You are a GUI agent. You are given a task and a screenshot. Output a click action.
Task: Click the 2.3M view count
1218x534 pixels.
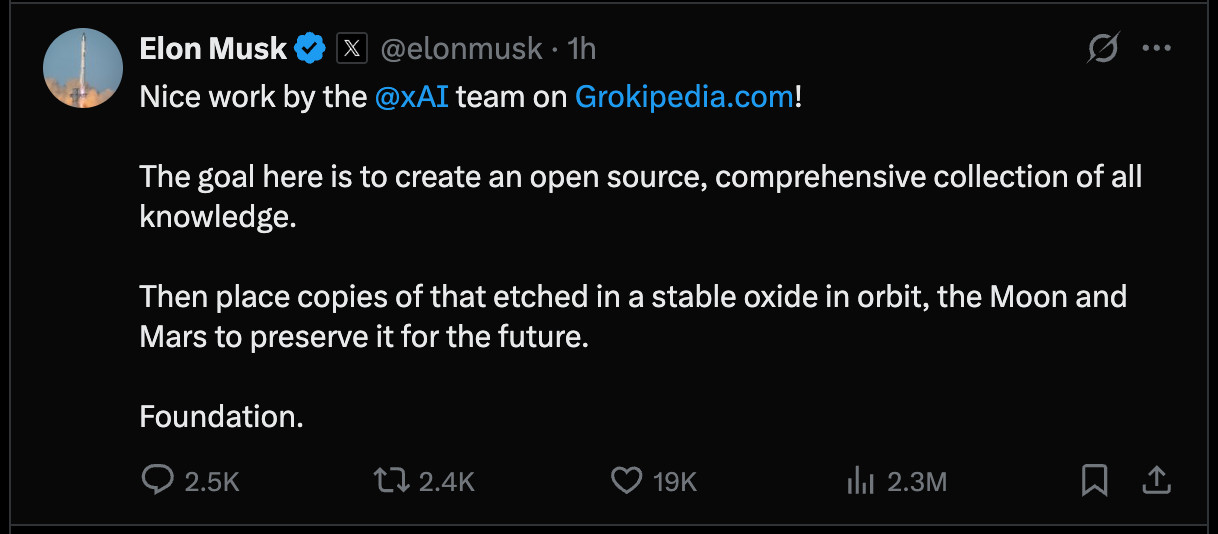pyautogui.click(x=916, y=482)
